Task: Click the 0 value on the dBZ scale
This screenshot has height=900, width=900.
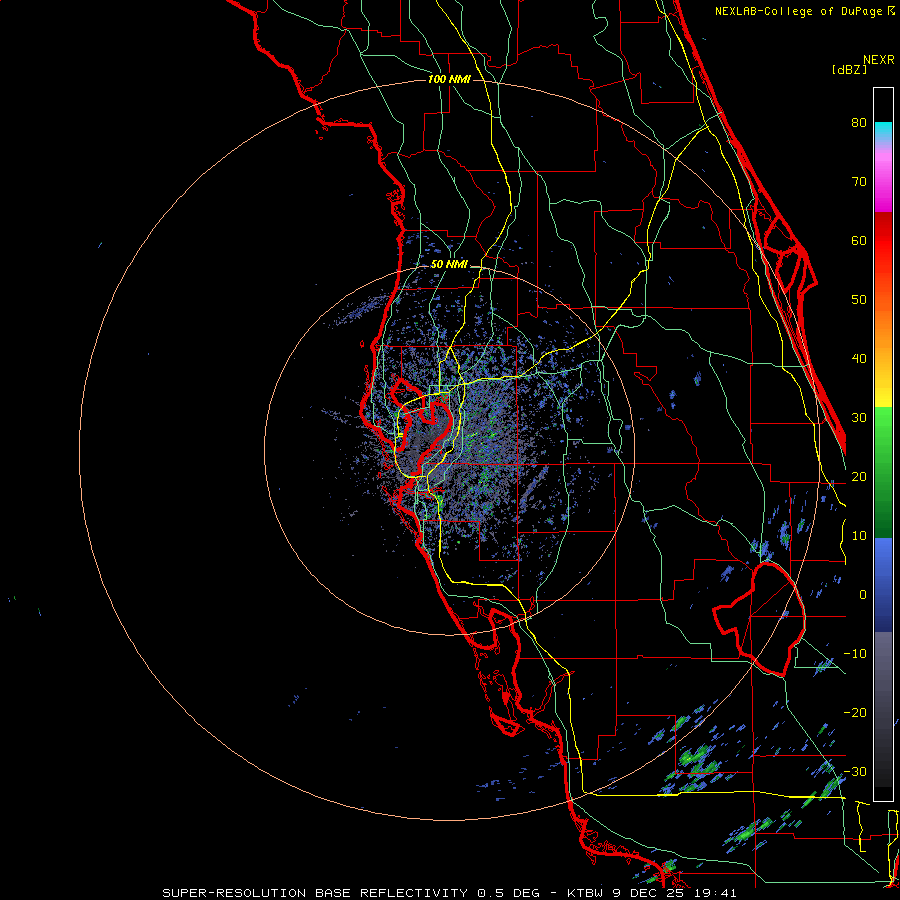Action: [863, 595]
